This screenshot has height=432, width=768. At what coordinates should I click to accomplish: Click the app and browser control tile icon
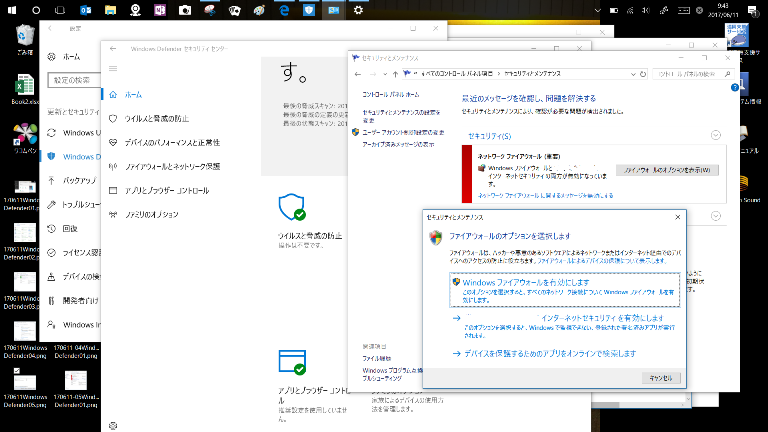coord(292,362)
